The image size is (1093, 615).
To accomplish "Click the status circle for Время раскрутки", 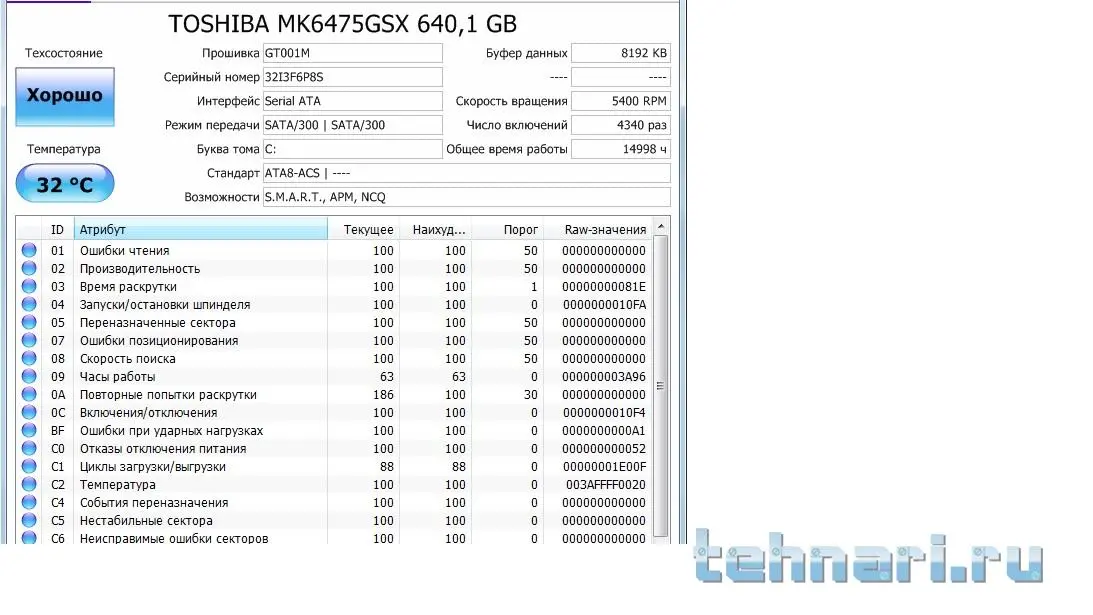I will coord(29,286).
